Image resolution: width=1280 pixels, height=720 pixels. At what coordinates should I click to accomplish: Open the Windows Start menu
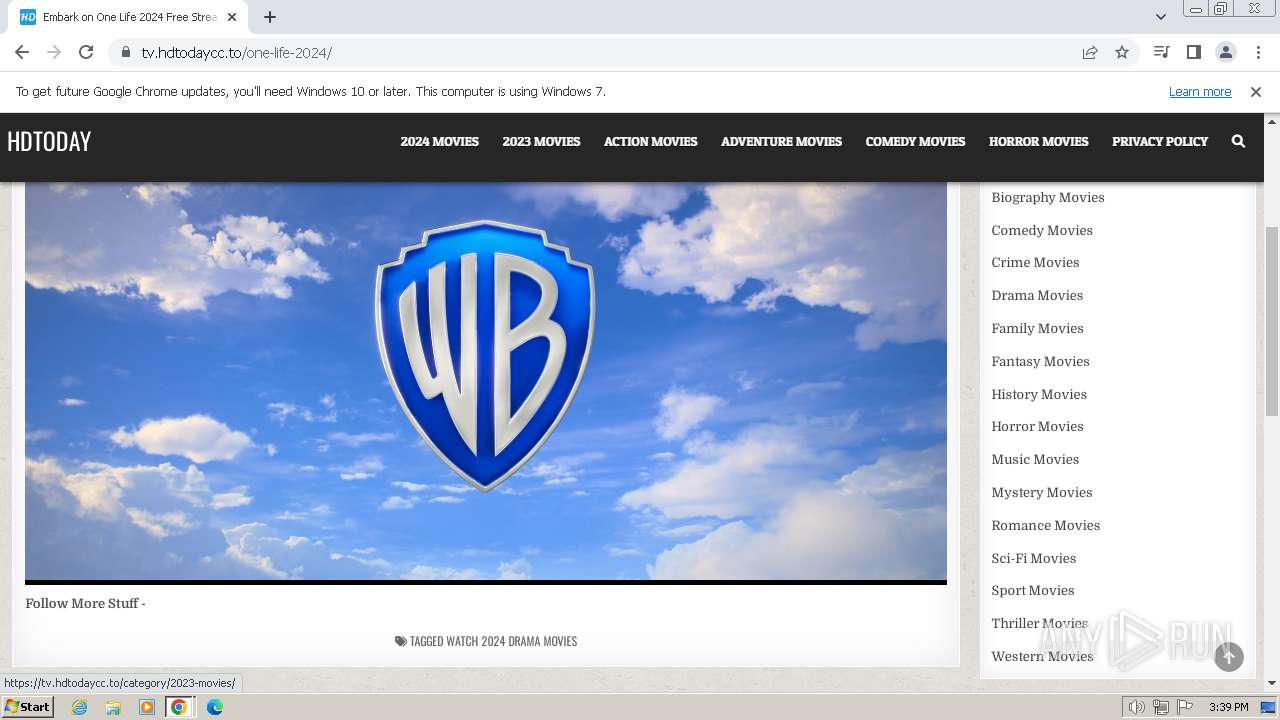27,707
